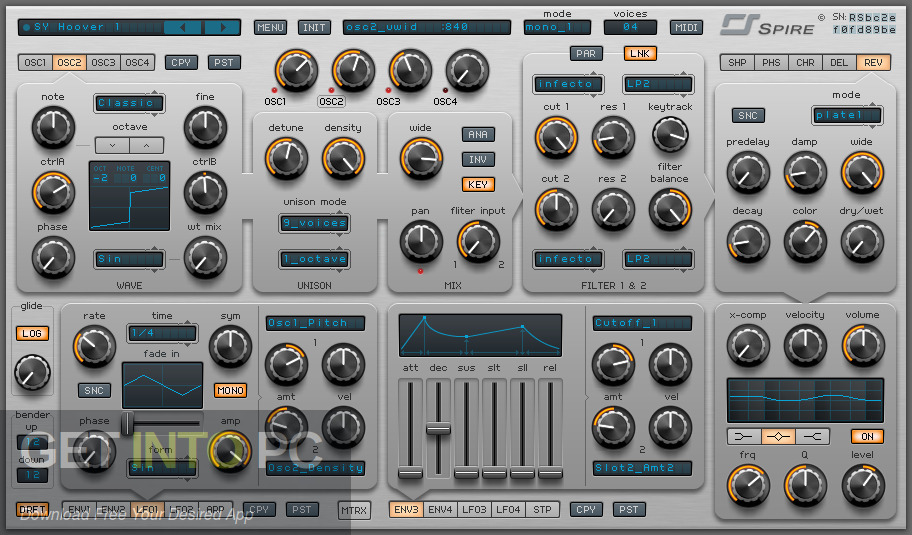Switch to the OSC3 tab

pyautogui.click(x=104, y=62)
